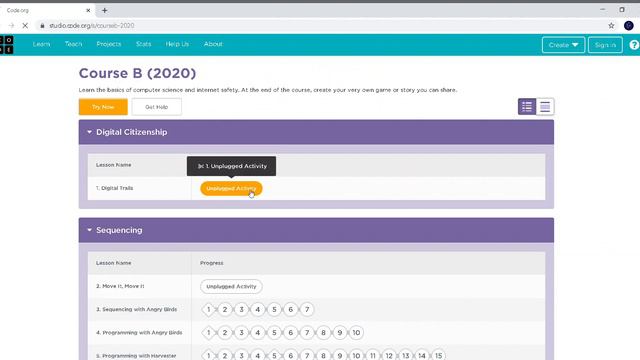The height and width of the screenshot is (360, 640).
Task: Open level 8 of Programming with Angry Birds
Action: coord(323,333)
